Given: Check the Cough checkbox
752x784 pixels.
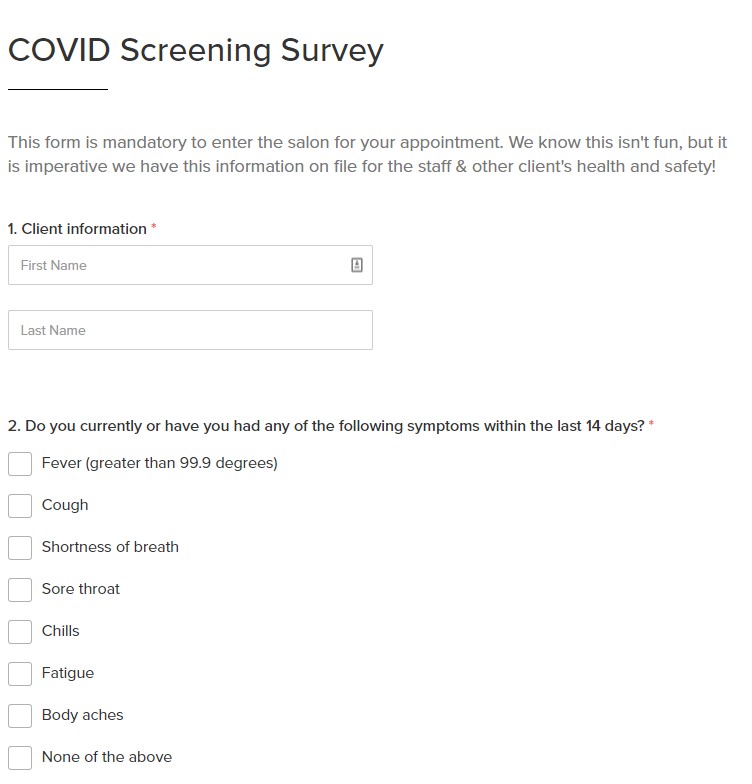Looking at the screenshot, I should pos(20,506).
